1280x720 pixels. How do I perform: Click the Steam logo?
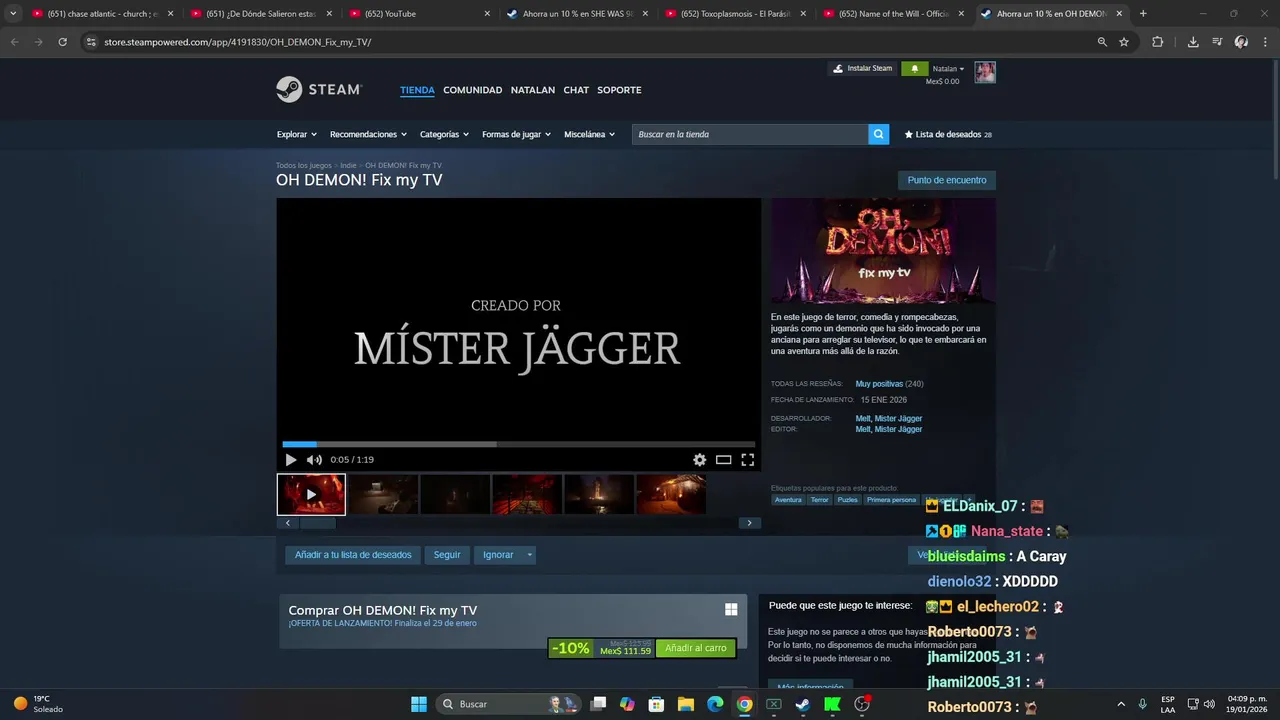tap(319, 89)
